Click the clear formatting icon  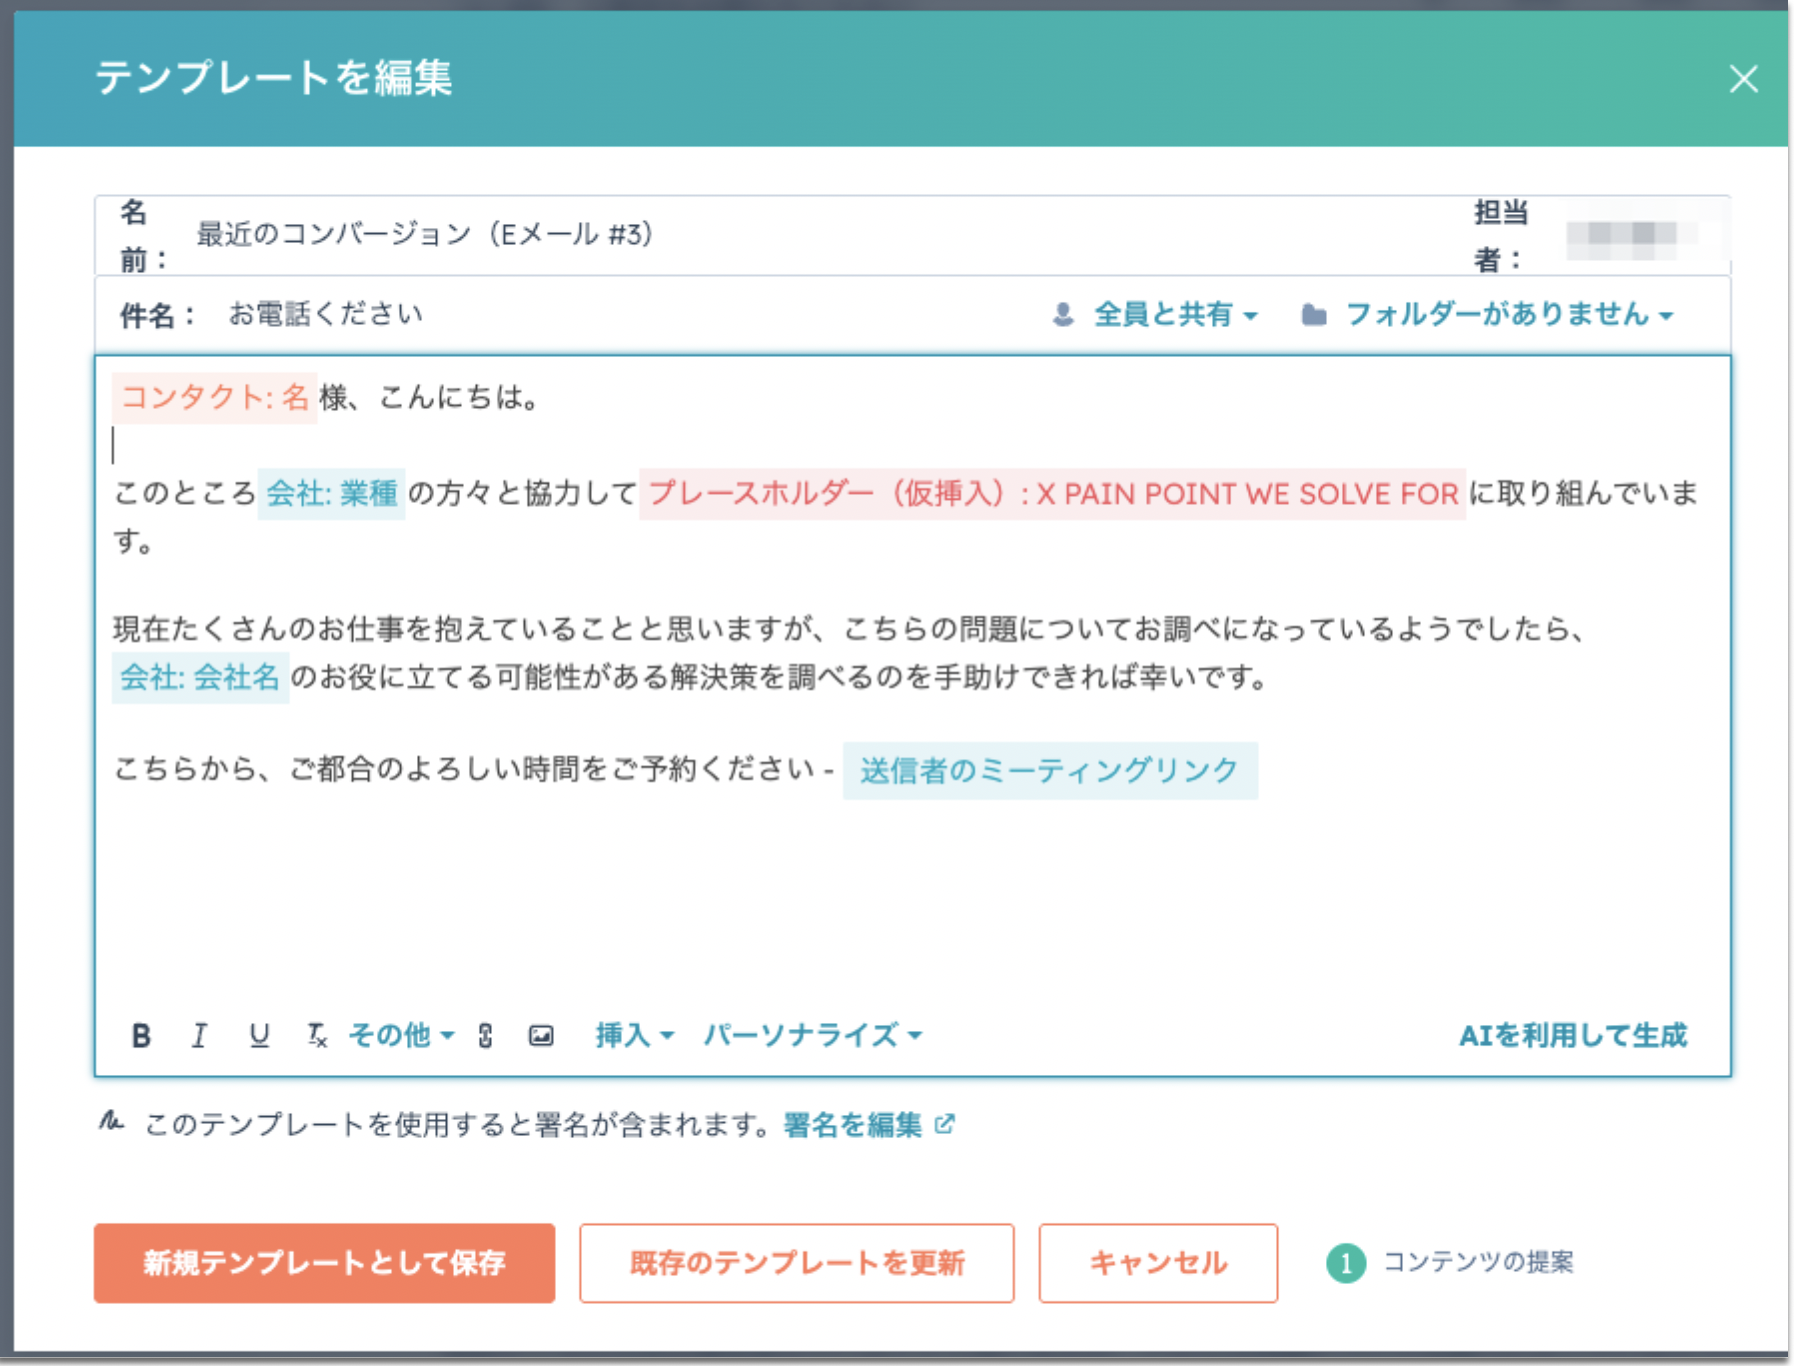coord(317,1036)
